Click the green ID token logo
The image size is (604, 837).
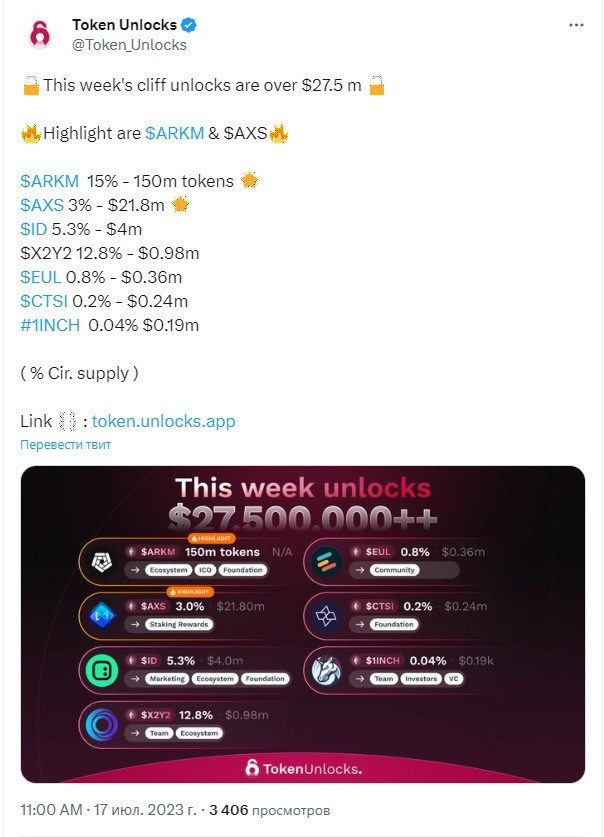click(x=101, y=670)
